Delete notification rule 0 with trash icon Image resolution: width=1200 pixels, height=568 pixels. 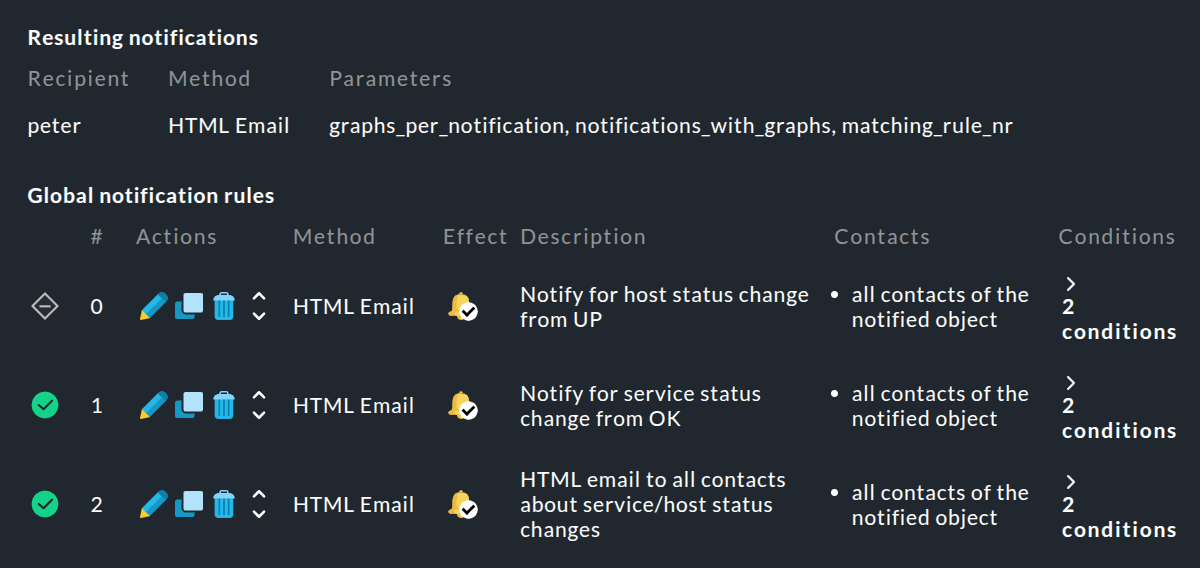coord(224,306)
